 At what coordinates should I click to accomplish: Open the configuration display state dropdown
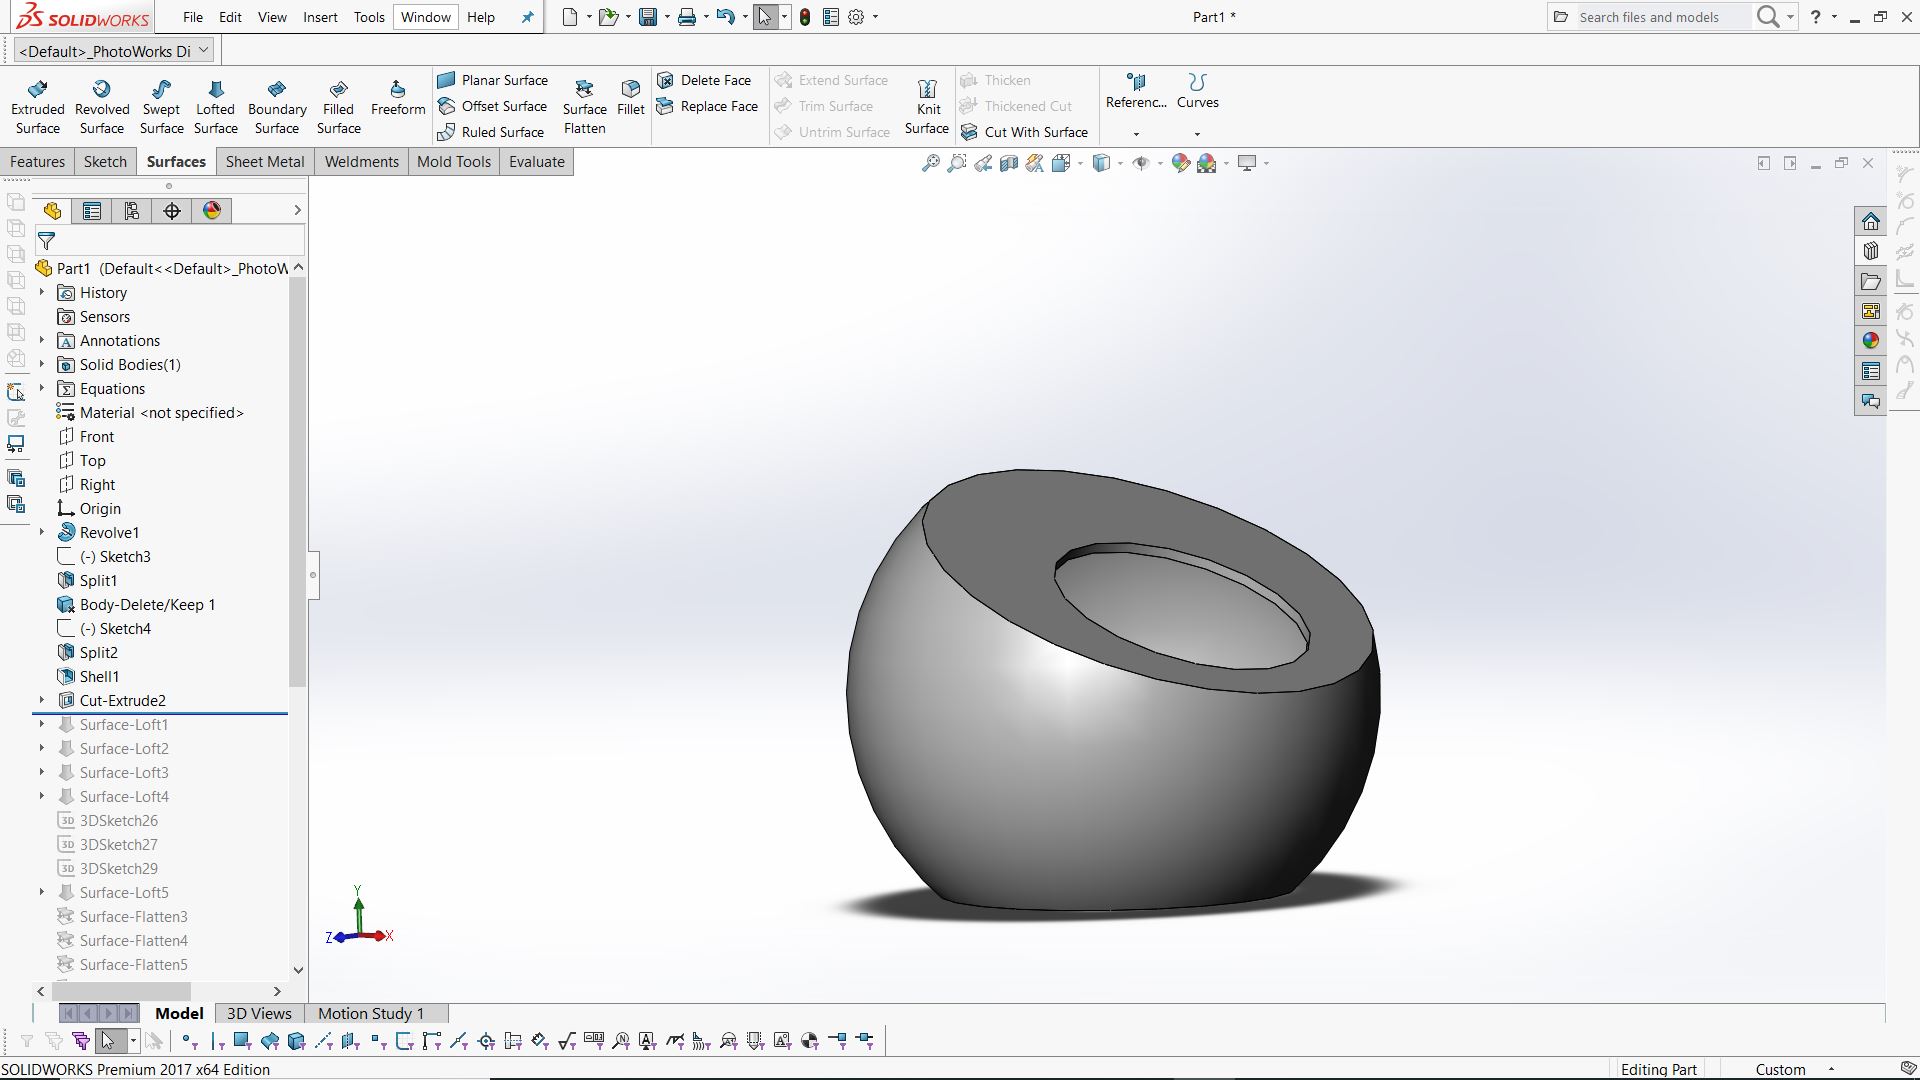click(x=204, y=50)
